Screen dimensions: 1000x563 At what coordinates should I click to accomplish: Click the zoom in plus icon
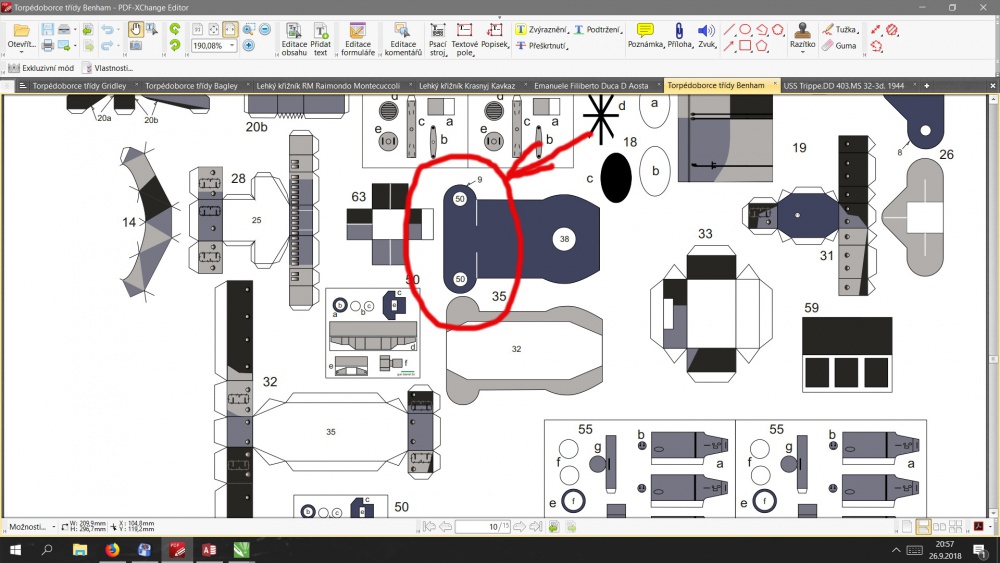point(249,45)
